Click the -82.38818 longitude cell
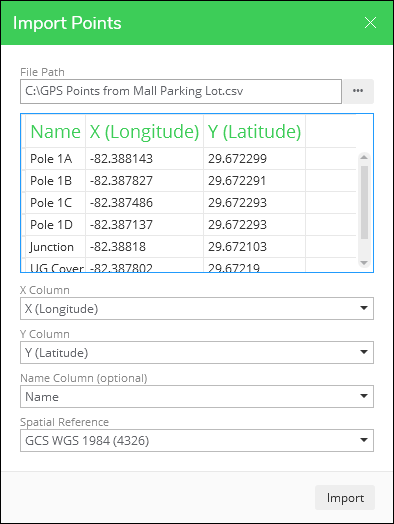 tap(144, 247)
